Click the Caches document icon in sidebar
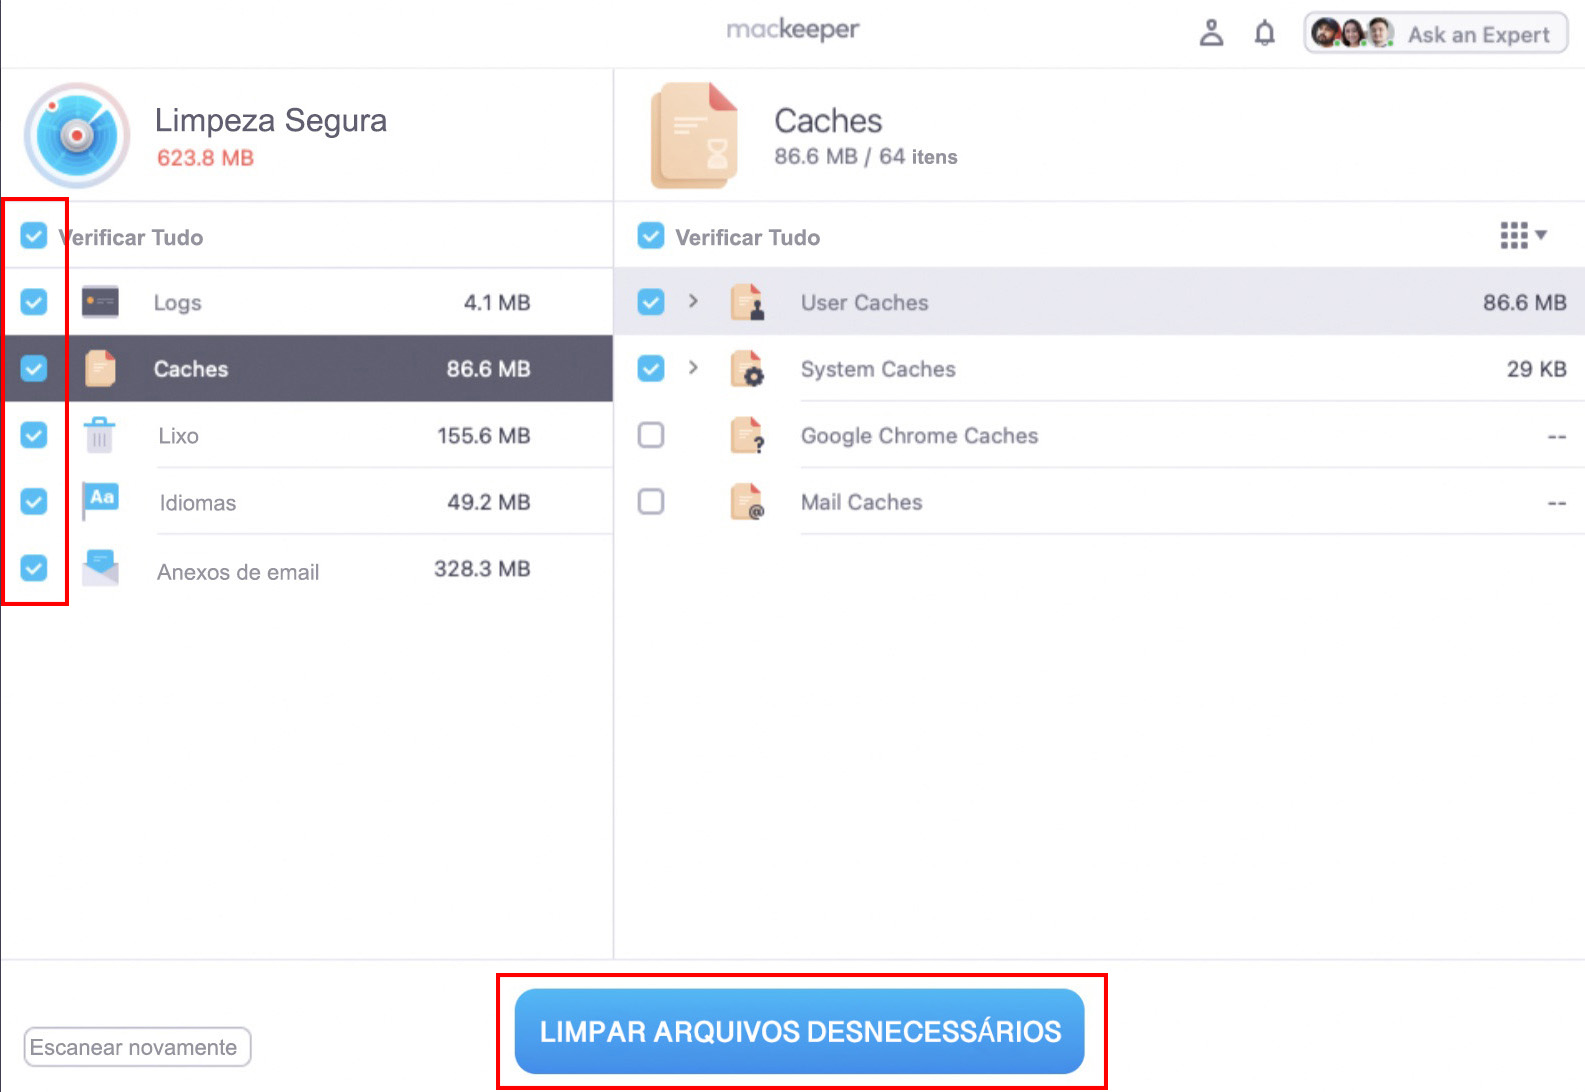 [x=100, y=368]
